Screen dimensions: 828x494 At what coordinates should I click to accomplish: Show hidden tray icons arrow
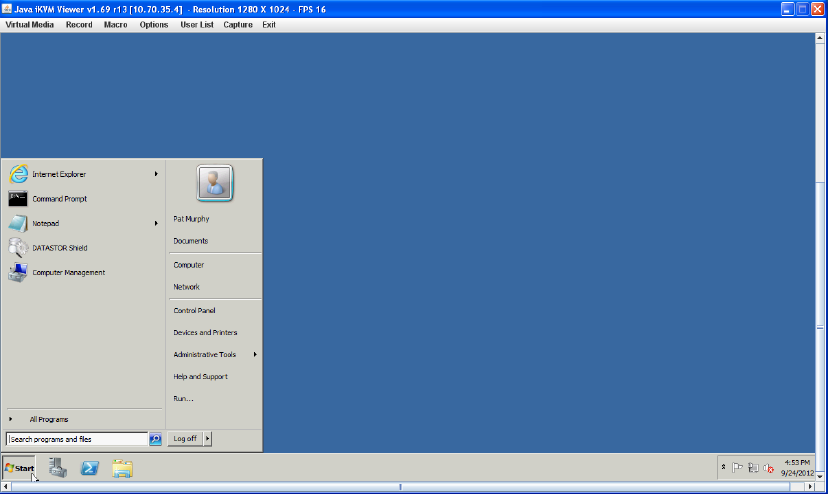point(723,467)
